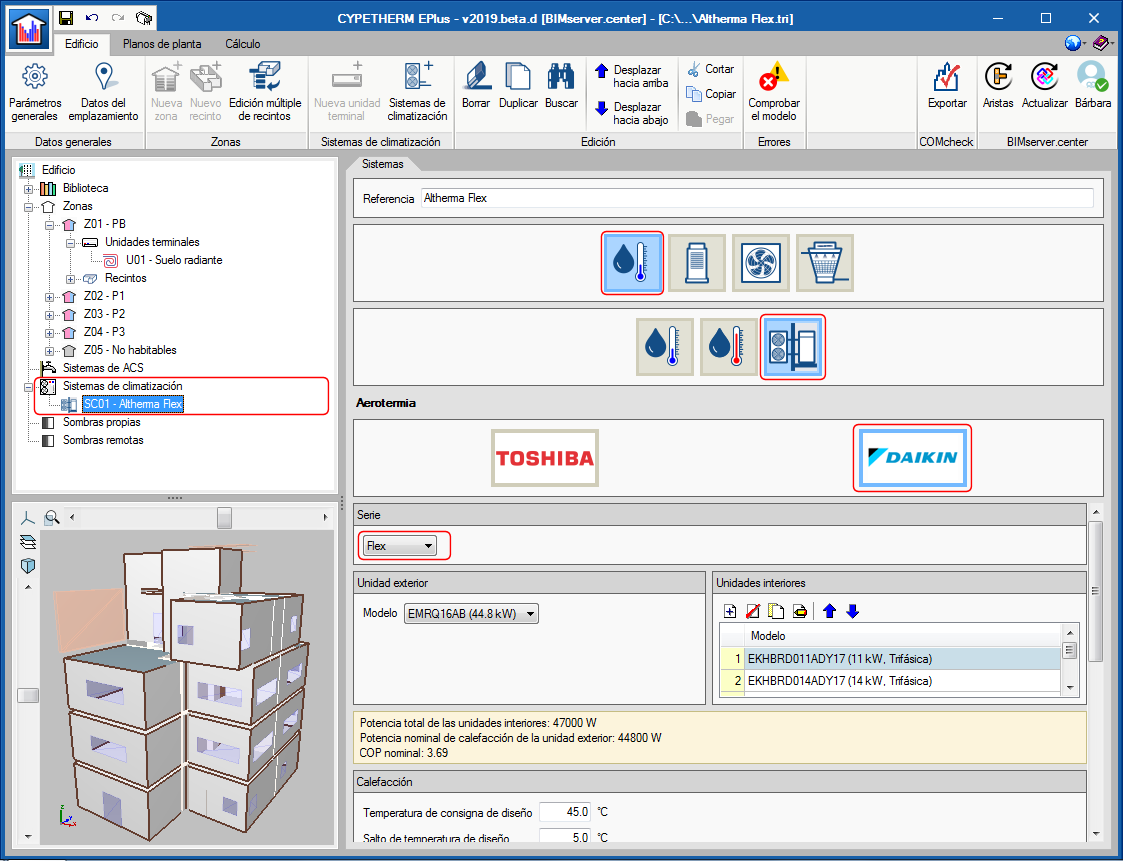This screenshot has width=1123, height=861.
Task: Undo the last action
Action: pyautogui.click(x=92, y=18)
